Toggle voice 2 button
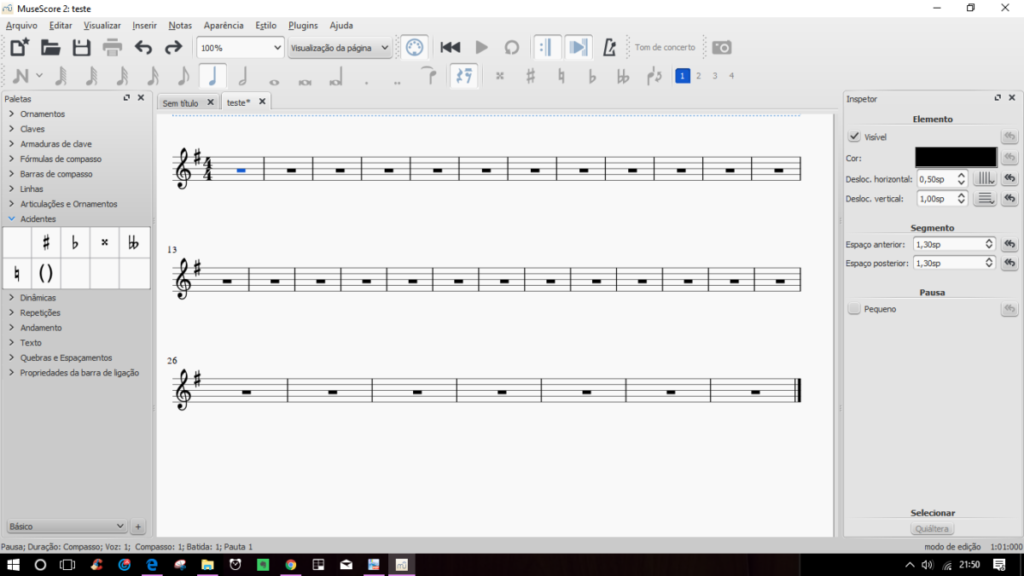The width and height of the screenshot is (1024, 576). [x=698, y=76]
